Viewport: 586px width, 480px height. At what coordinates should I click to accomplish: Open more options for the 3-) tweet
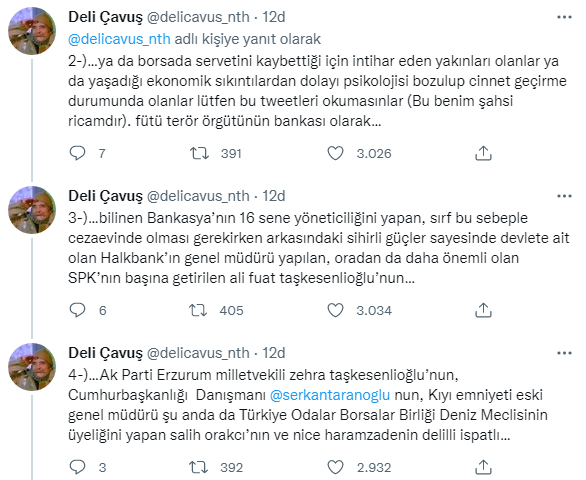click(x=564, y=196)
